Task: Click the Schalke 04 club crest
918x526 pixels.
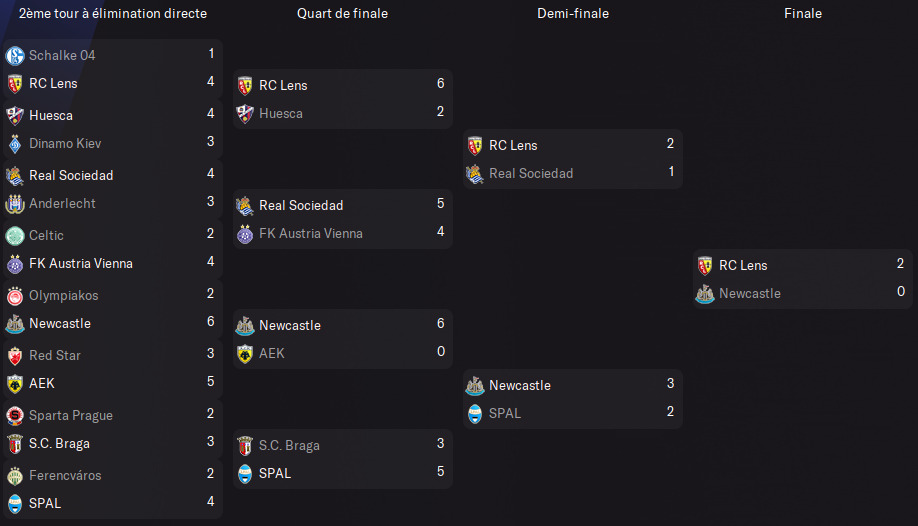Action: 15,56
